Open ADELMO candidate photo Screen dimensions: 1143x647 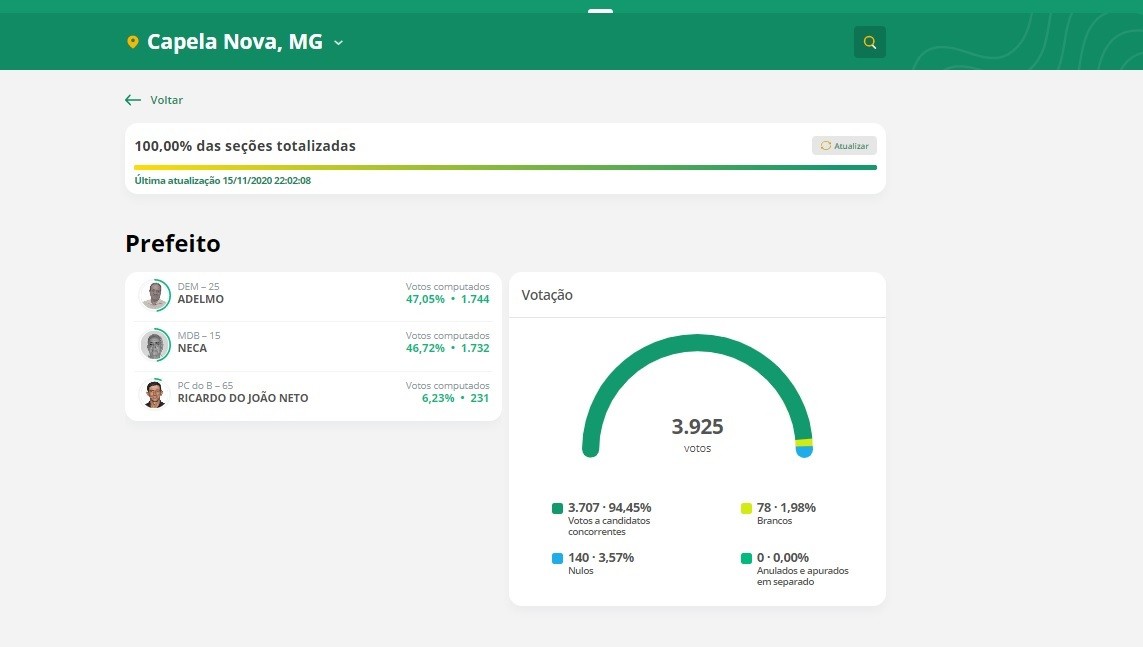155,295
